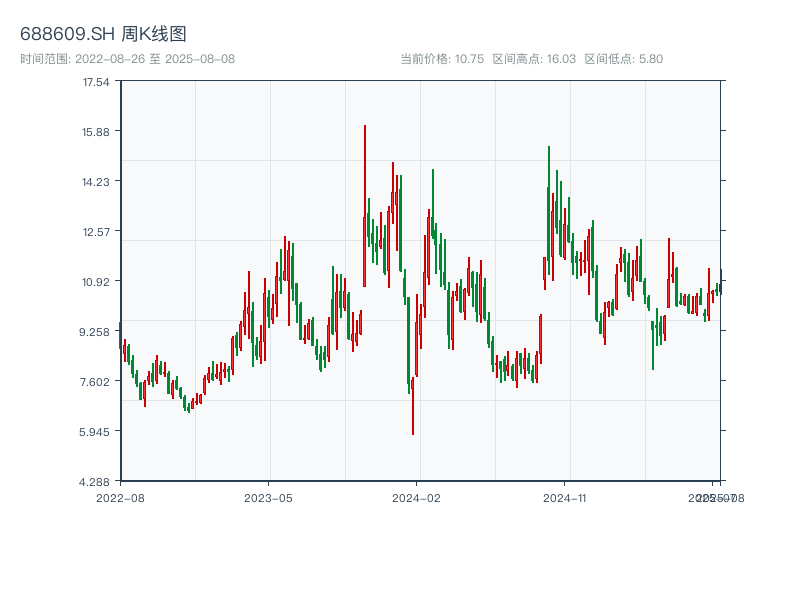Click the 17.54 y-axis label
800x600 pixels.
[96, 82]
